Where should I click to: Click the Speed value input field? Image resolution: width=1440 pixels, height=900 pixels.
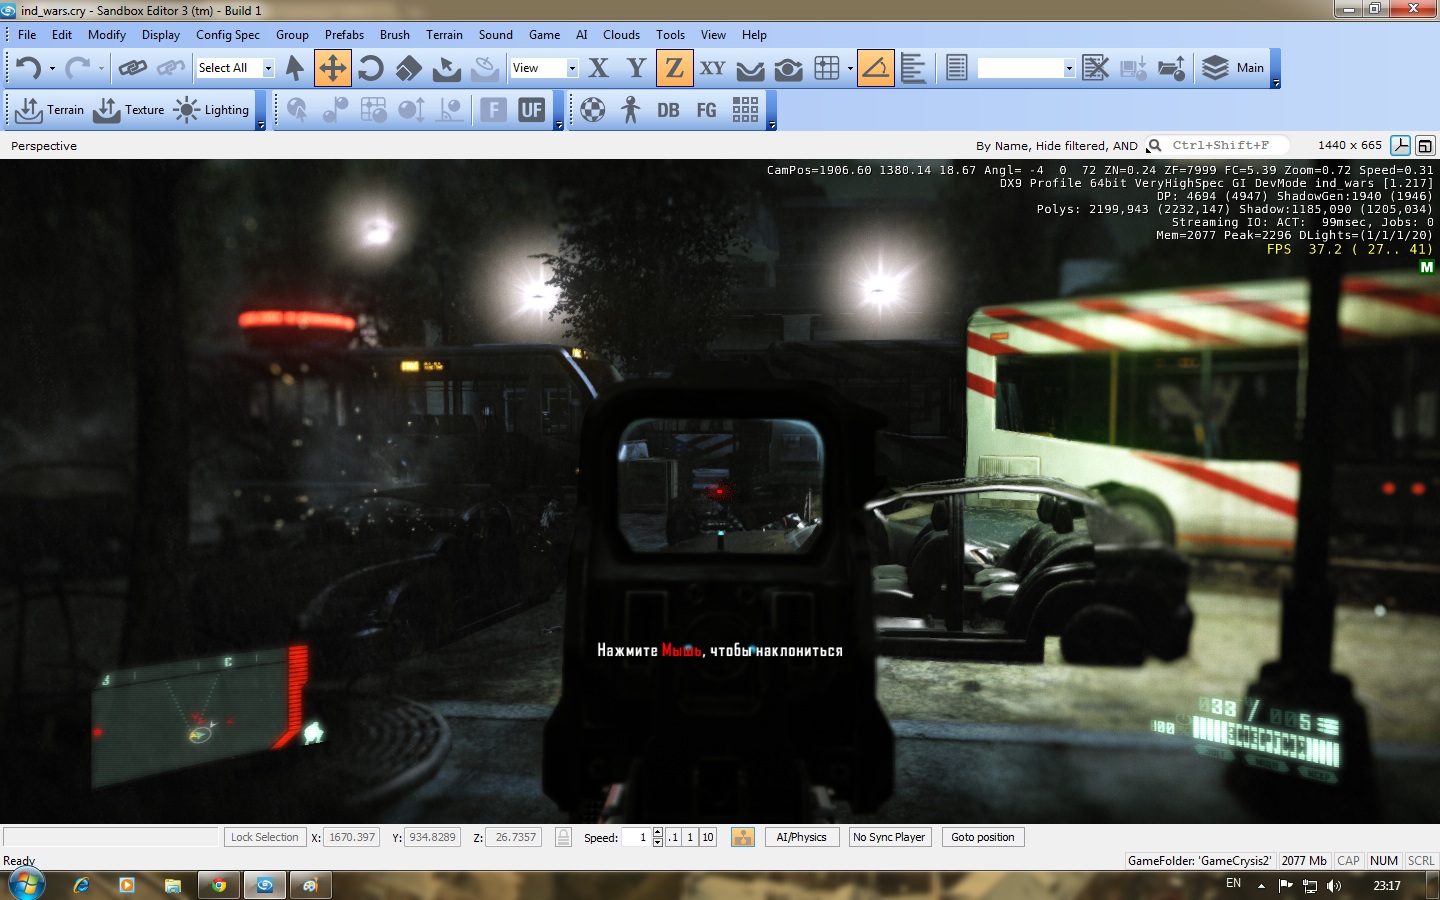pos(637,837)
